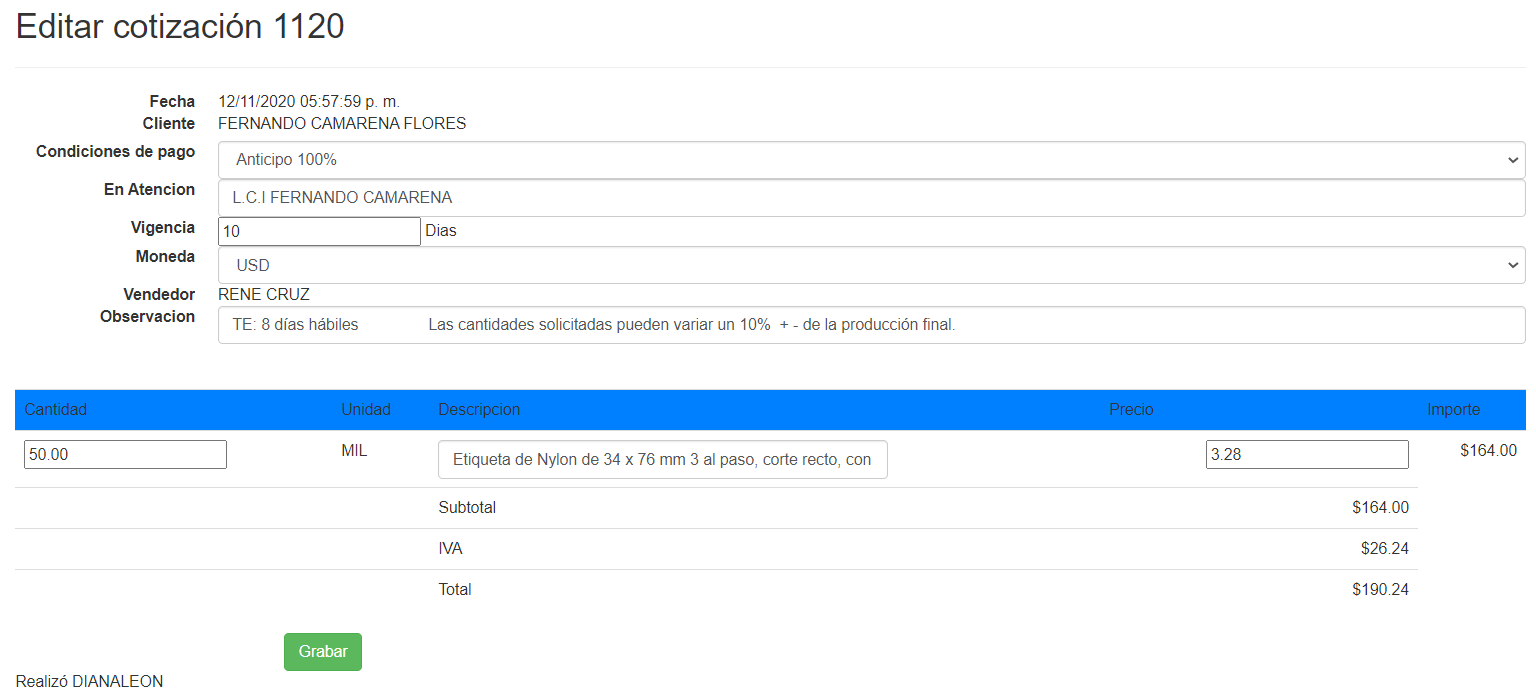
Task: Click the Total amount $190.24
Action: pos(1380,590)
